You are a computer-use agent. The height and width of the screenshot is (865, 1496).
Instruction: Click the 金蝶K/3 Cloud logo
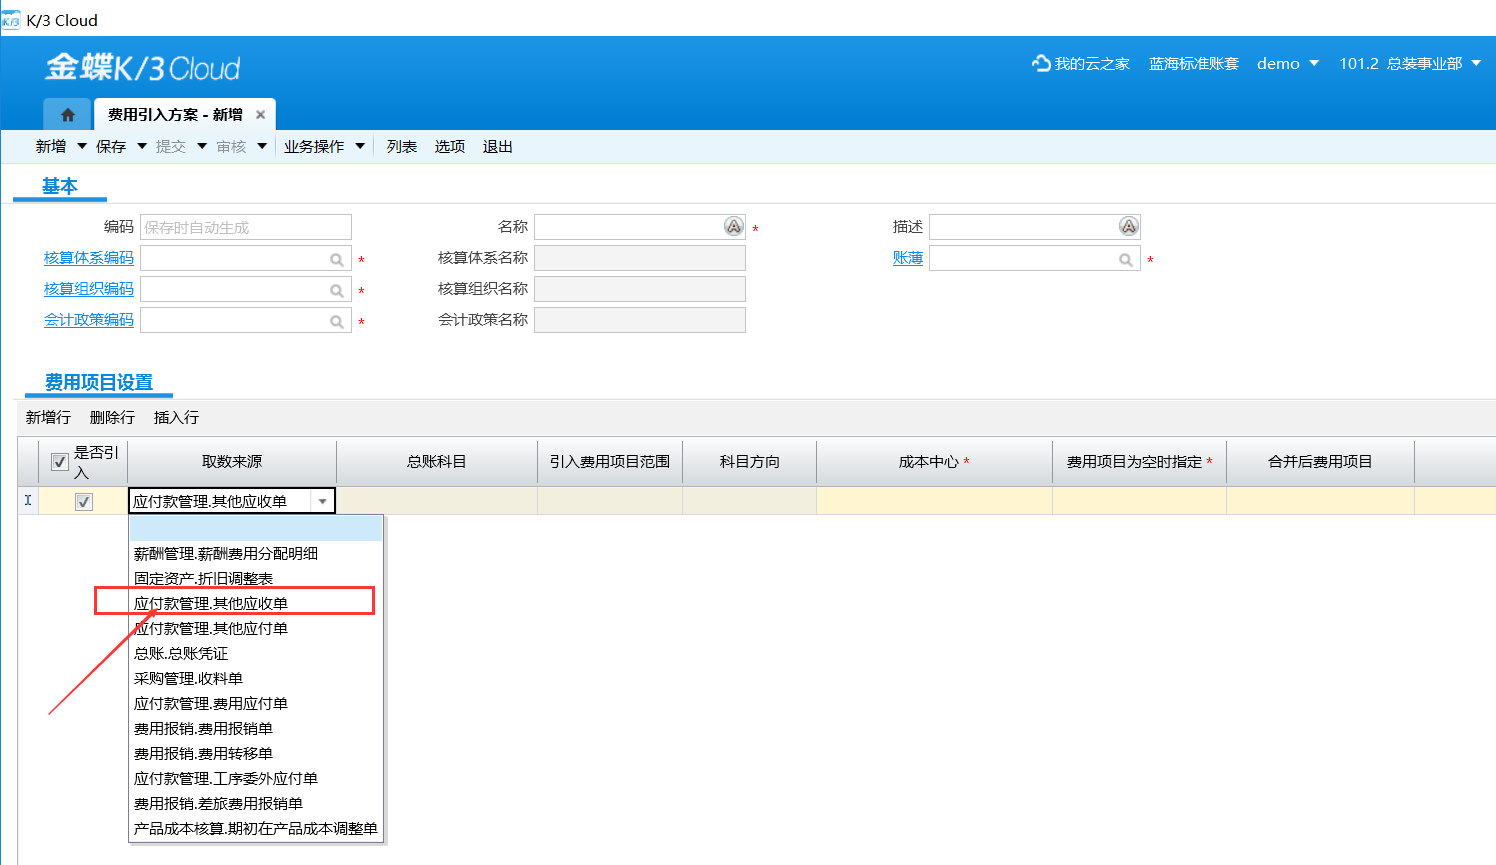(x=143, y=67)
